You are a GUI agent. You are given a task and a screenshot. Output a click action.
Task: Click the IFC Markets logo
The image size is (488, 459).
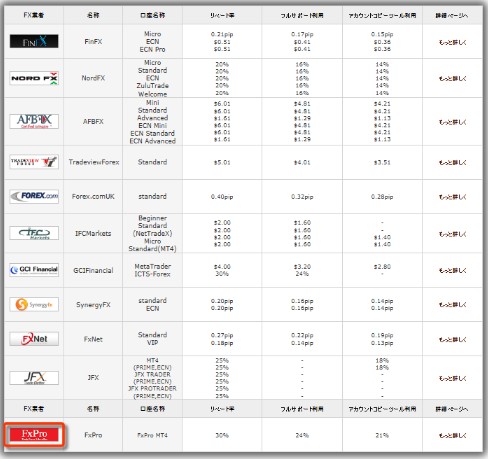(34, 233)
